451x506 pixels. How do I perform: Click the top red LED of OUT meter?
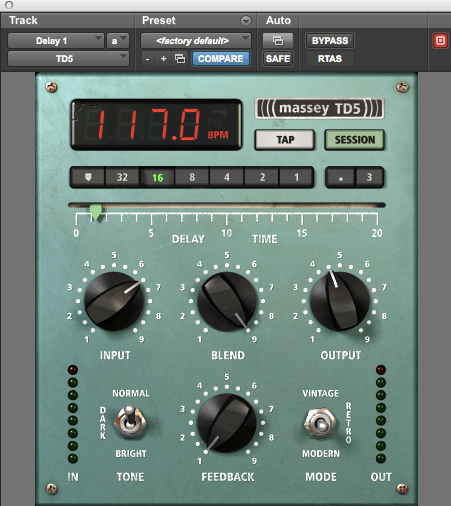[x=381, y=369]
